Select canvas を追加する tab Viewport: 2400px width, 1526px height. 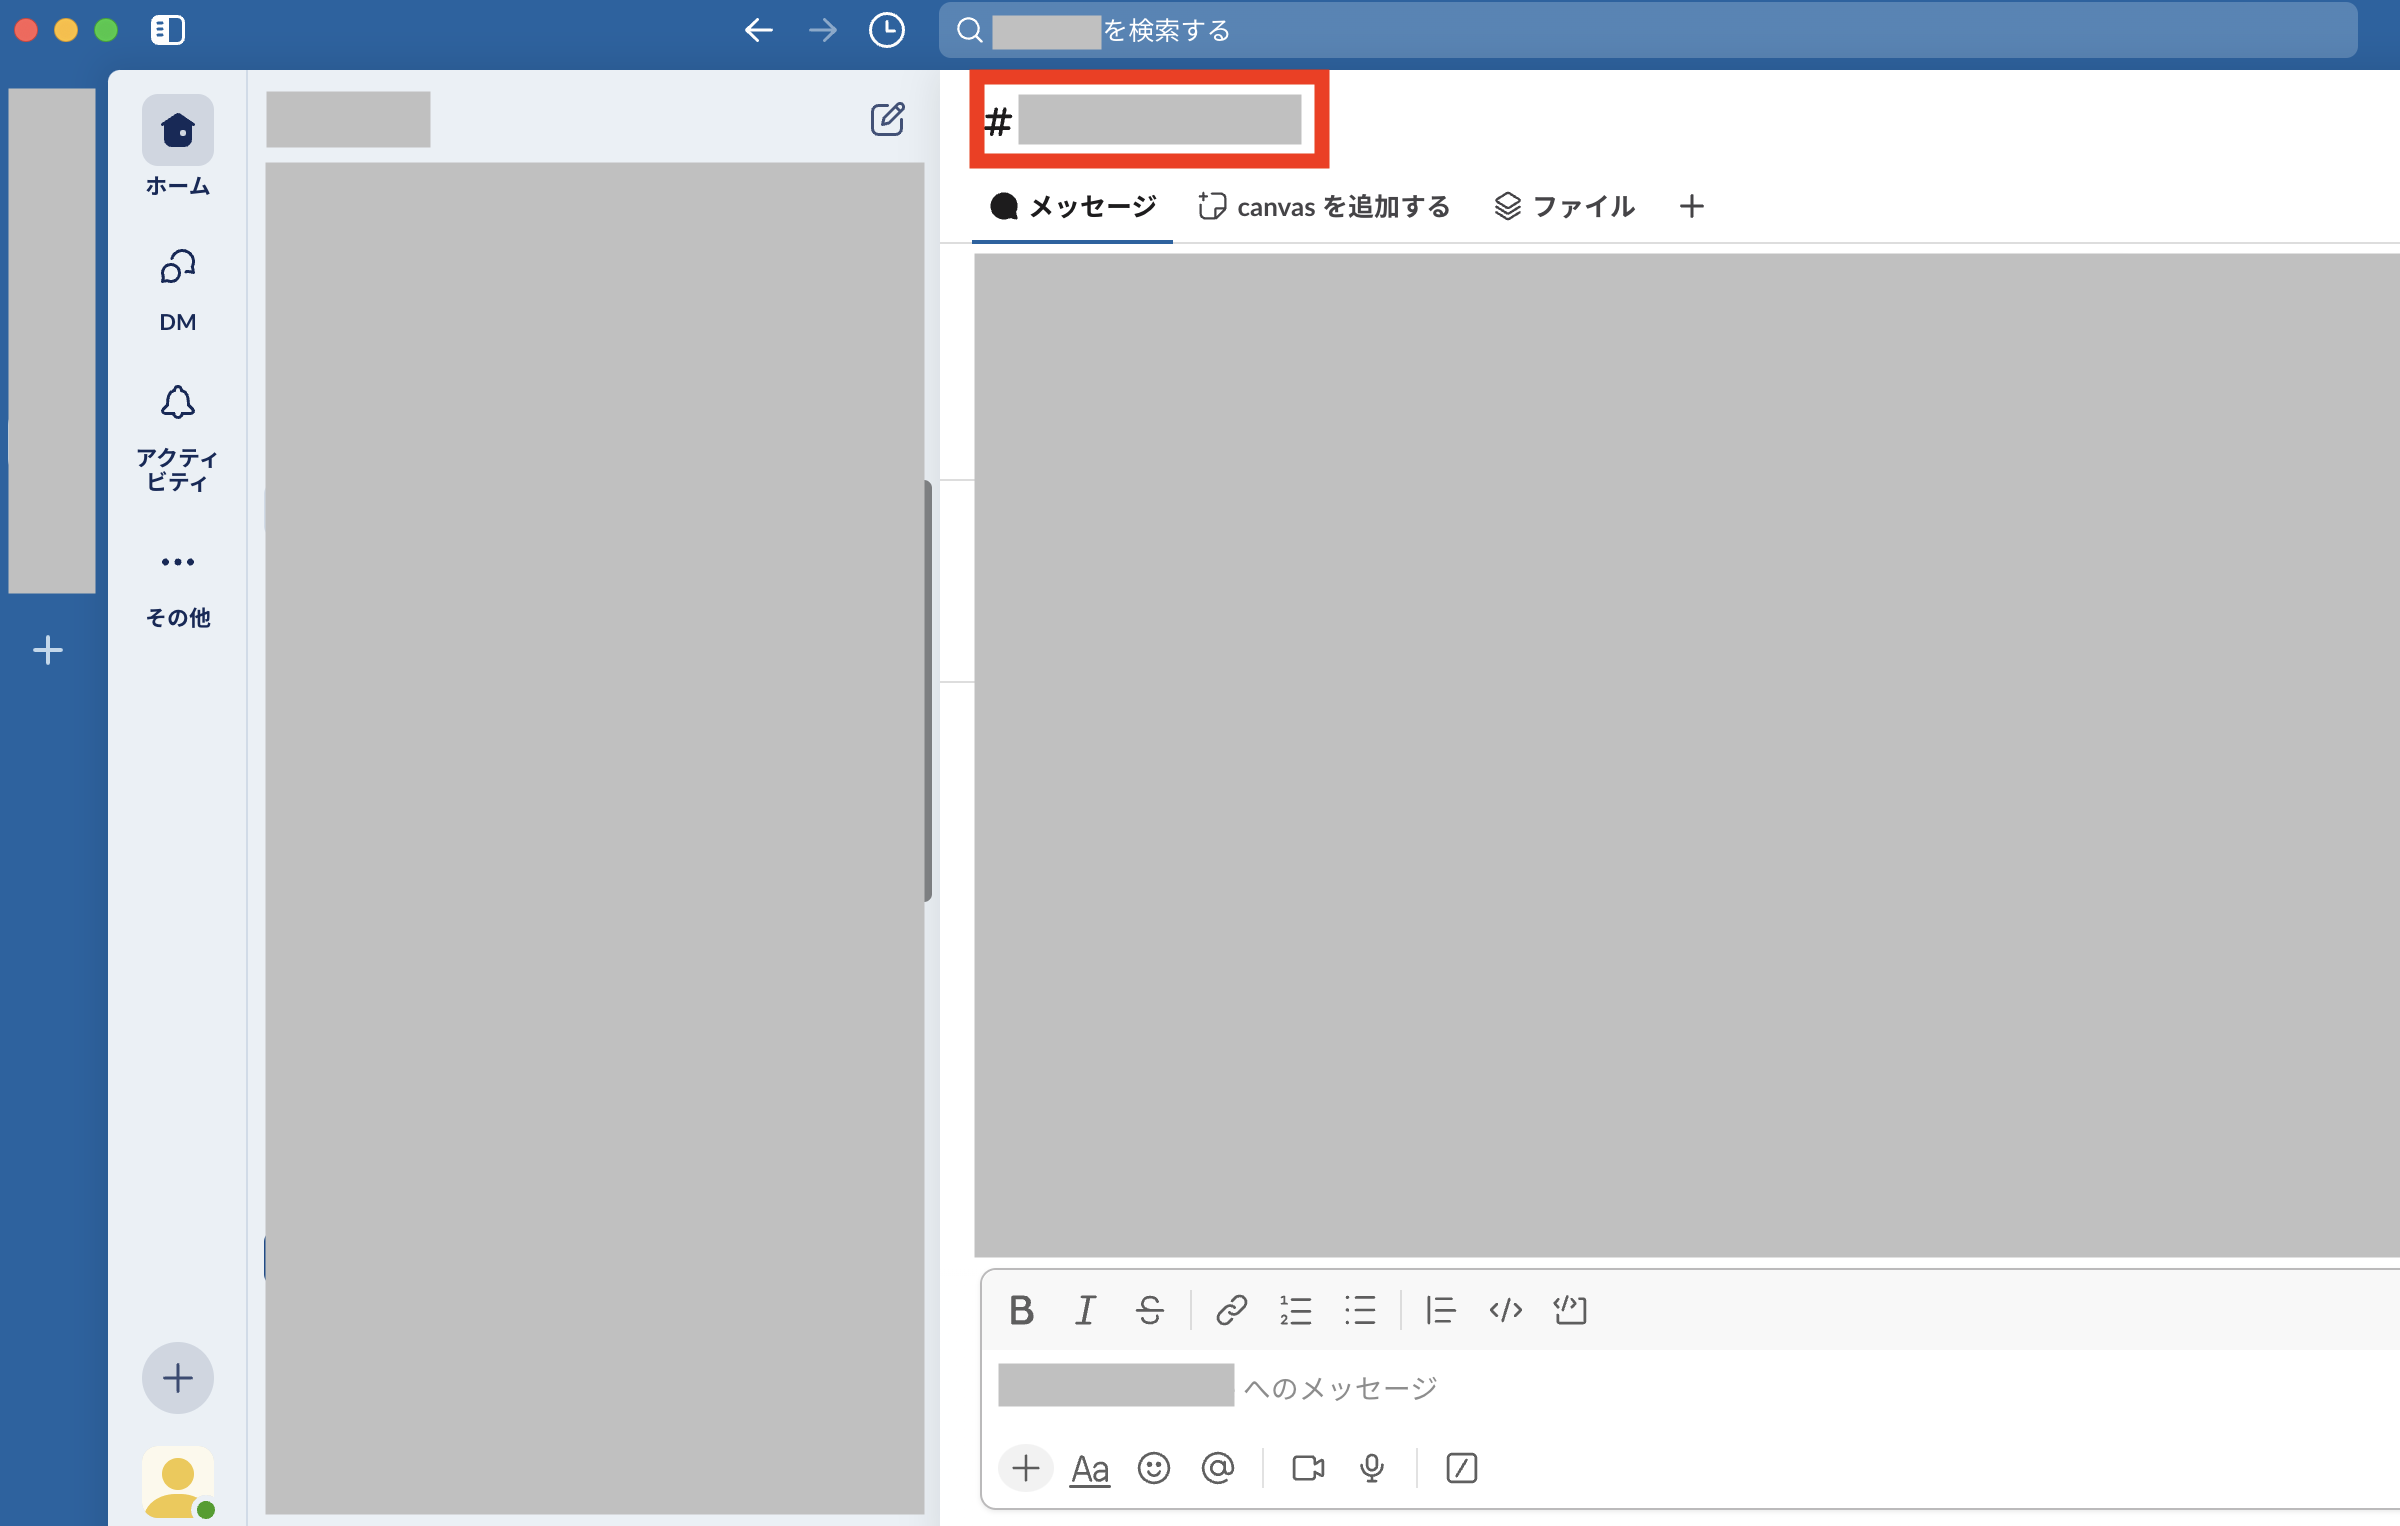pyautogui.click(x=1324, y=207)
